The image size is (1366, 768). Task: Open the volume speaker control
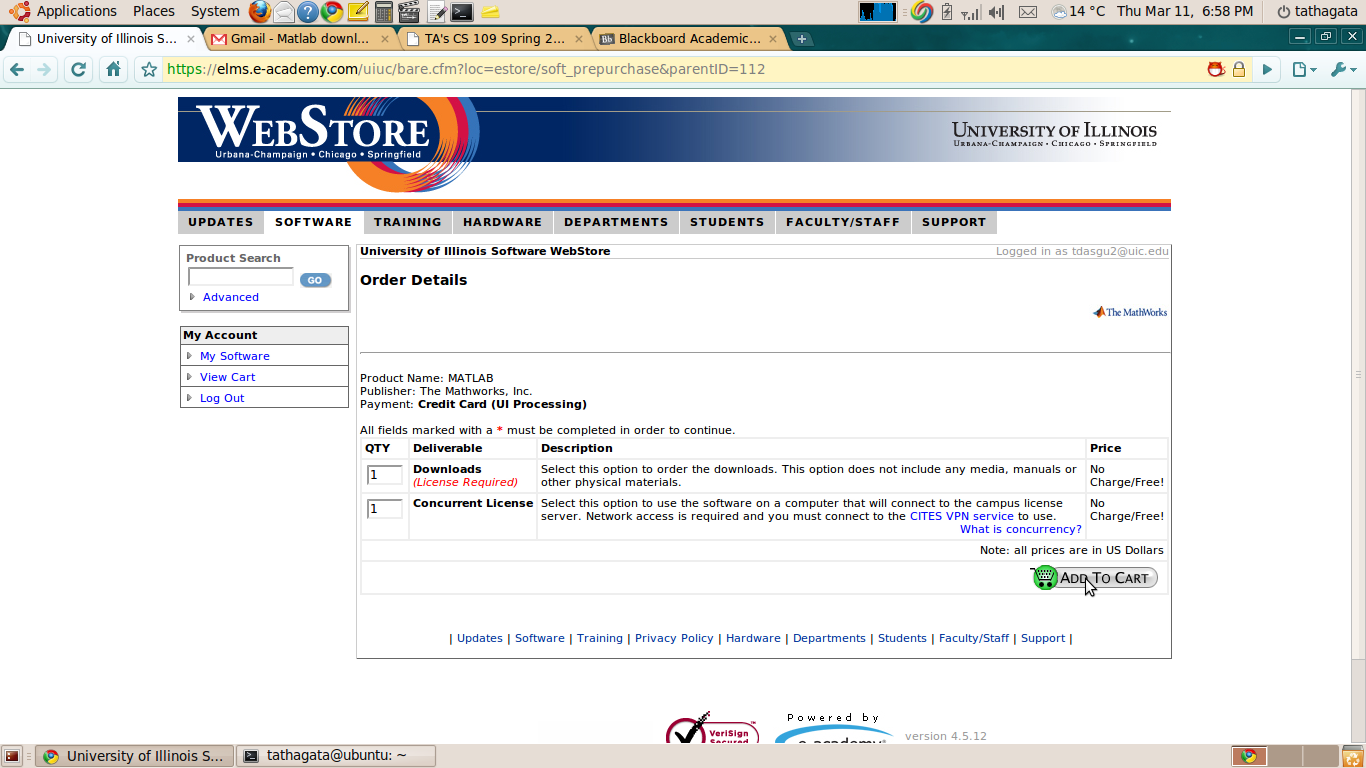click(997, 12)
